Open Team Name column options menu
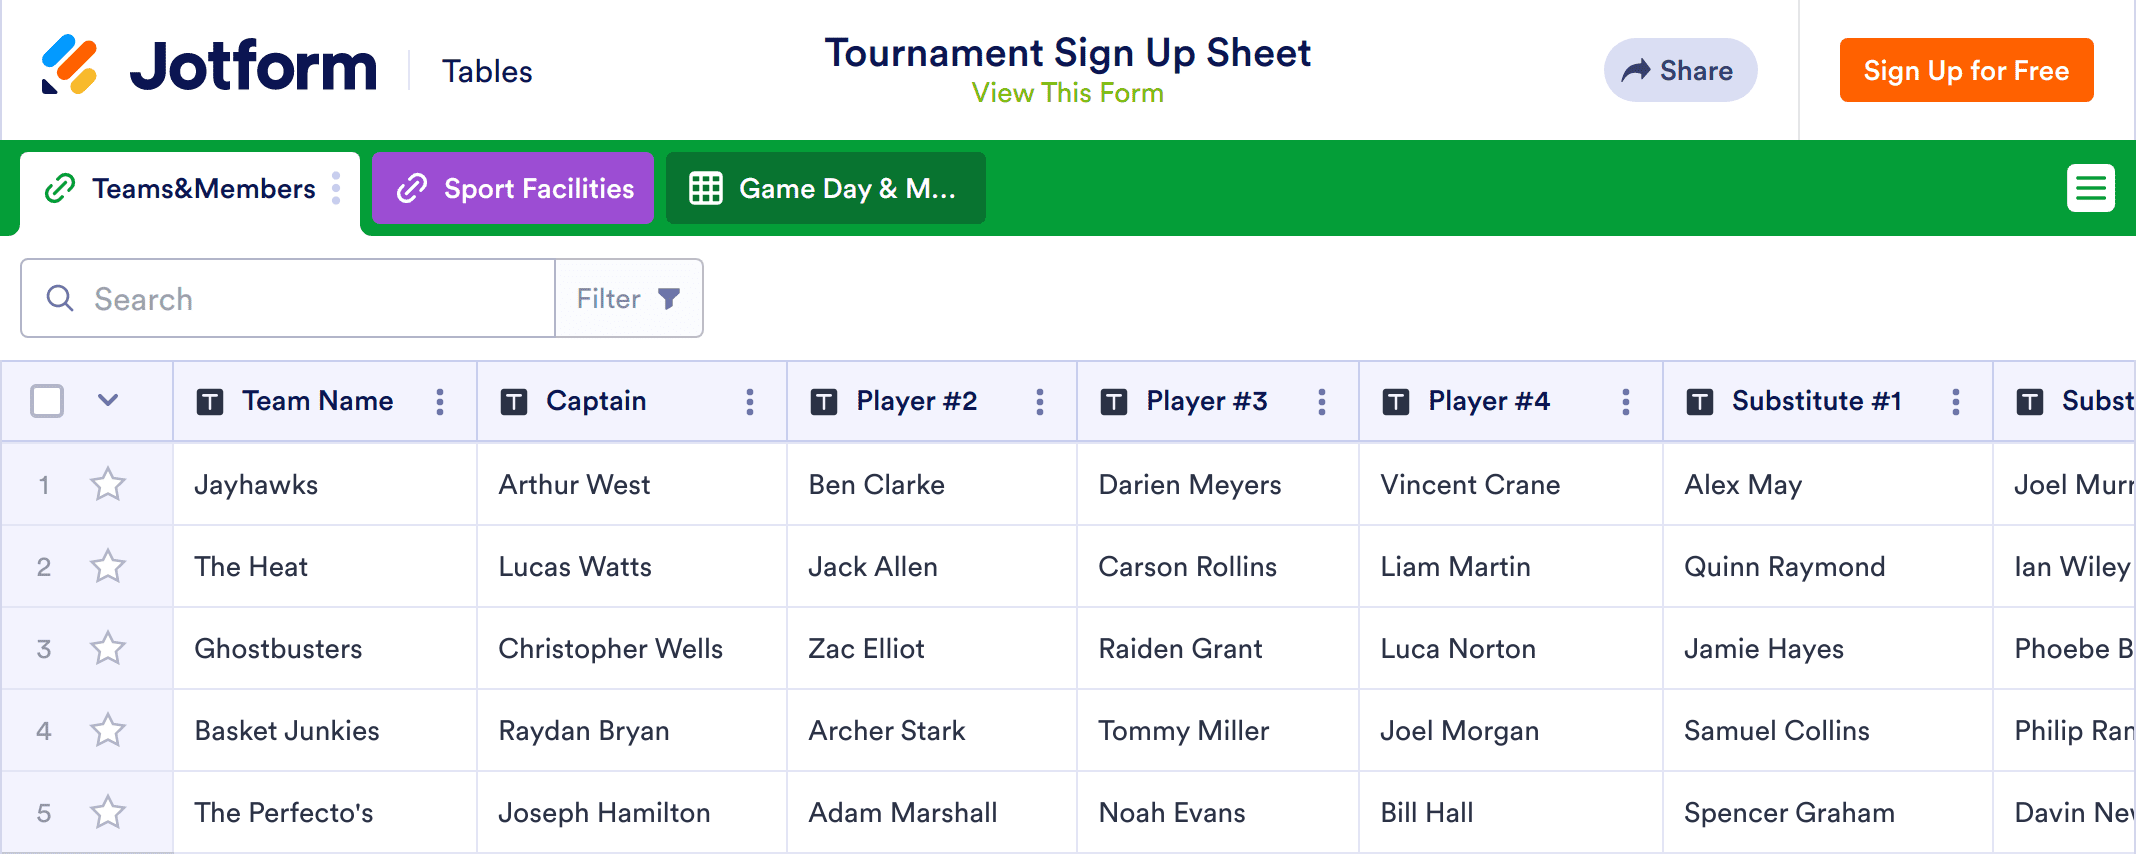2136x854 pixels. tap(440, 402)
